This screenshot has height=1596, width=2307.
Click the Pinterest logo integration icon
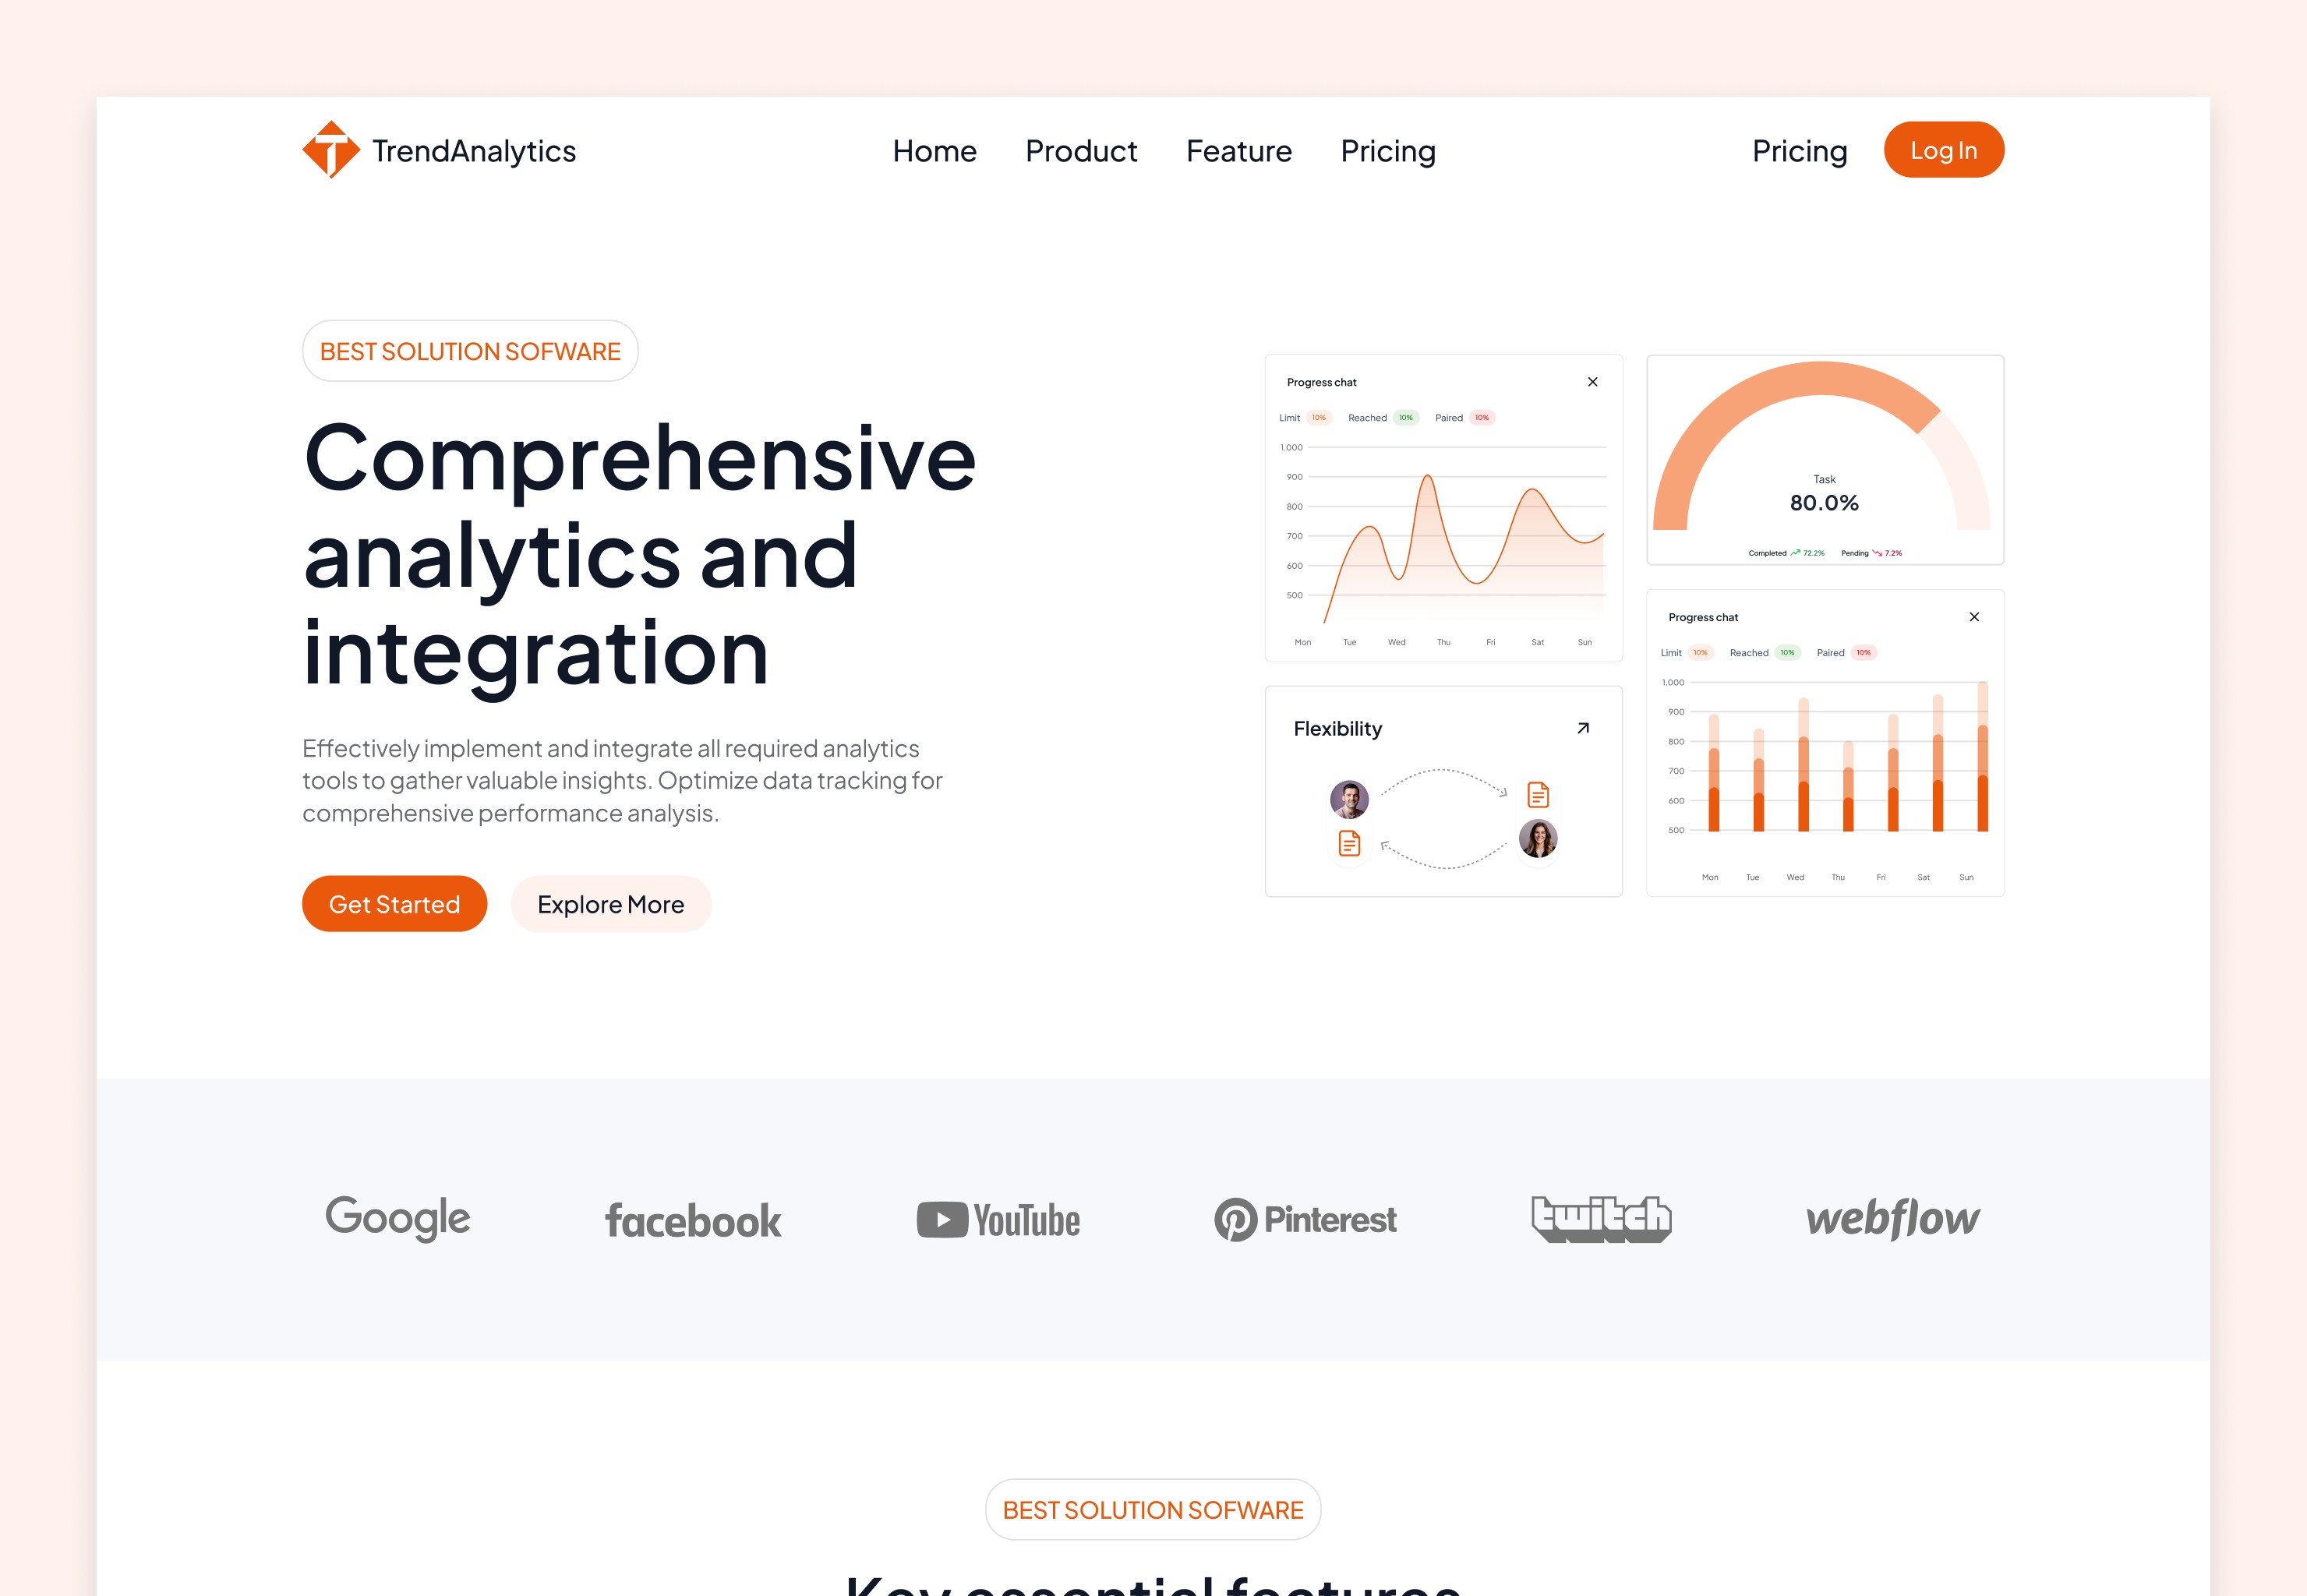pos(1306,1217)
